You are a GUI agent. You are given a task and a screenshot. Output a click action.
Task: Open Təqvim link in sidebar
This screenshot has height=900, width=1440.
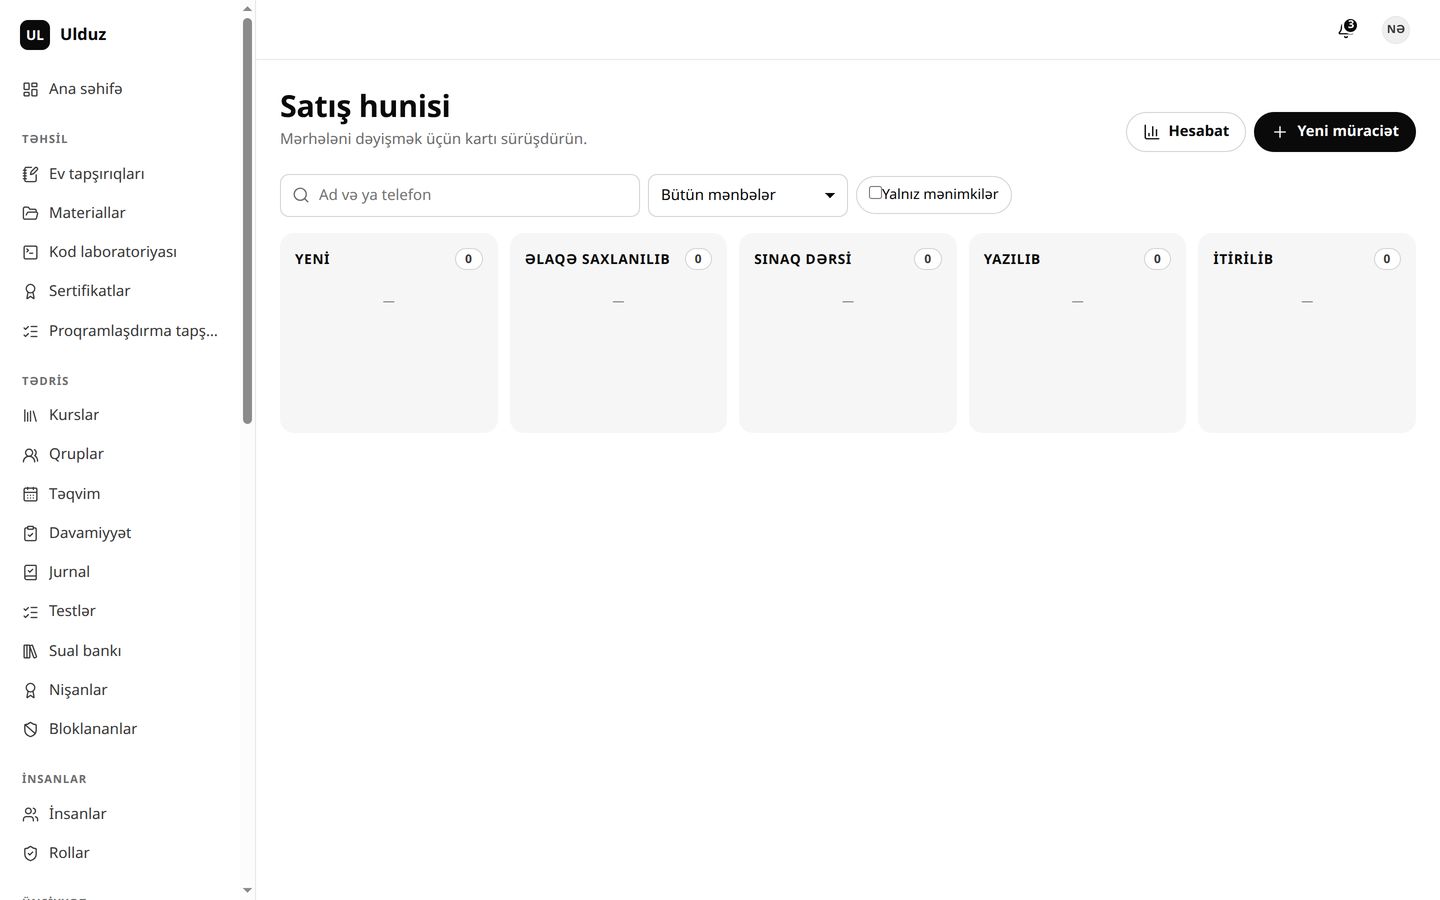tap(119, 494)
